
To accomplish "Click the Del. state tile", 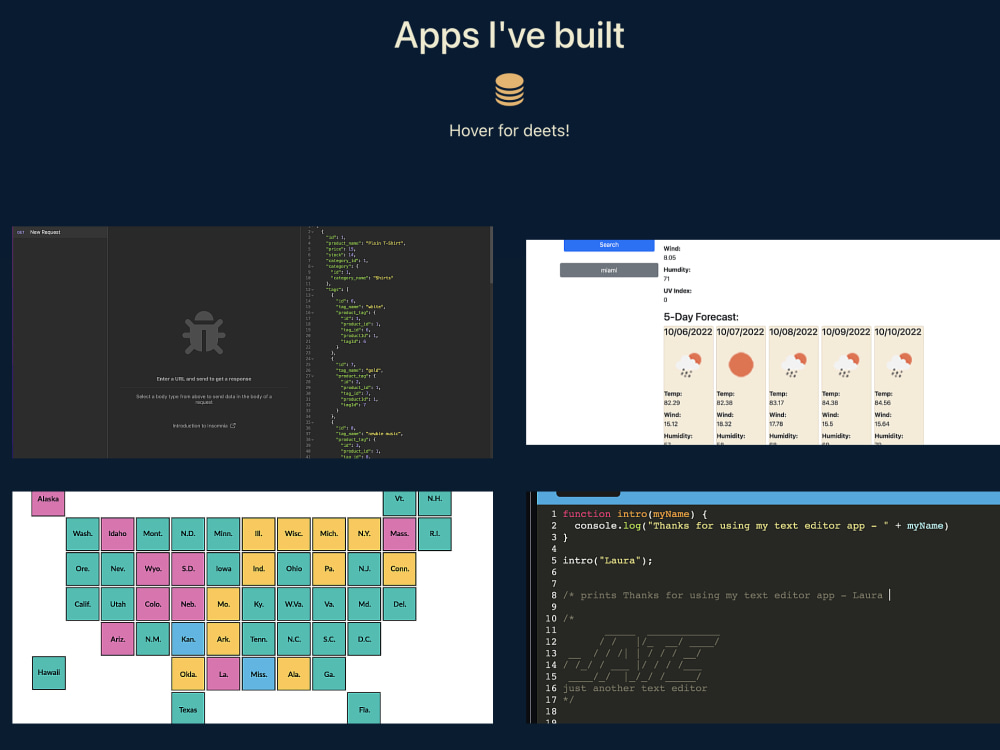I will [x=399, y=604].
